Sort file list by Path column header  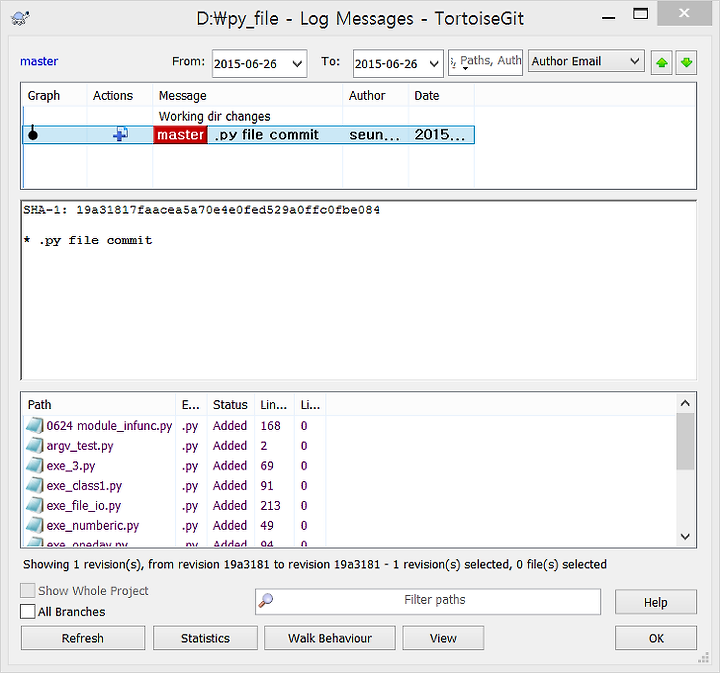tap(99, 404)
